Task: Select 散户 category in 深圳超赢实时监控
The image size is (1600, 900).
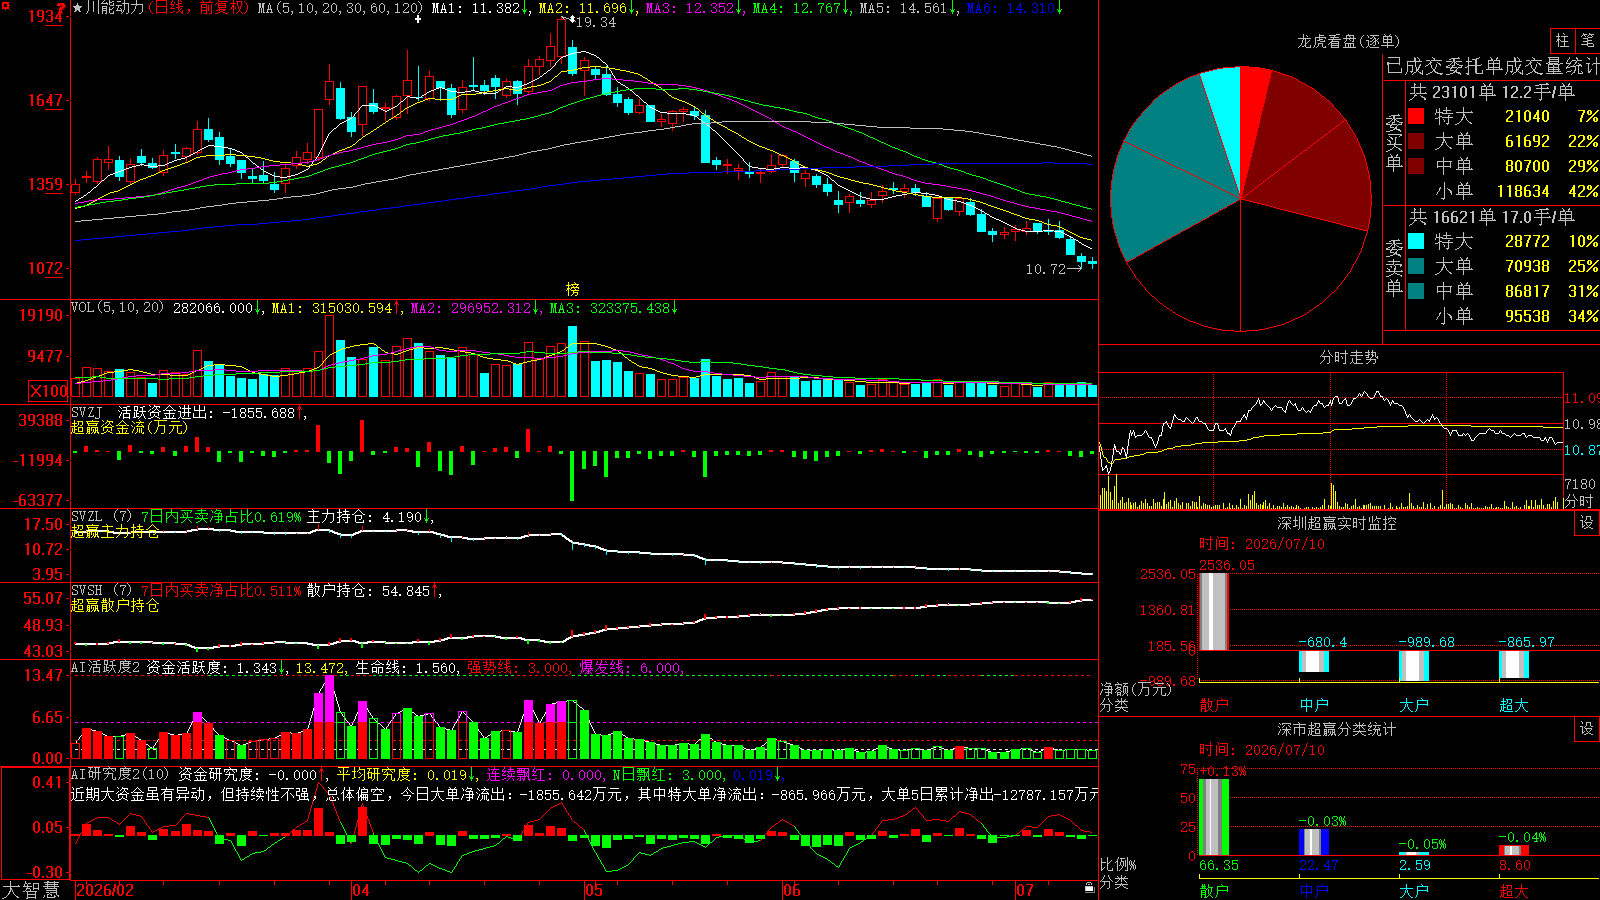Action: click(x=1214, y=705)
